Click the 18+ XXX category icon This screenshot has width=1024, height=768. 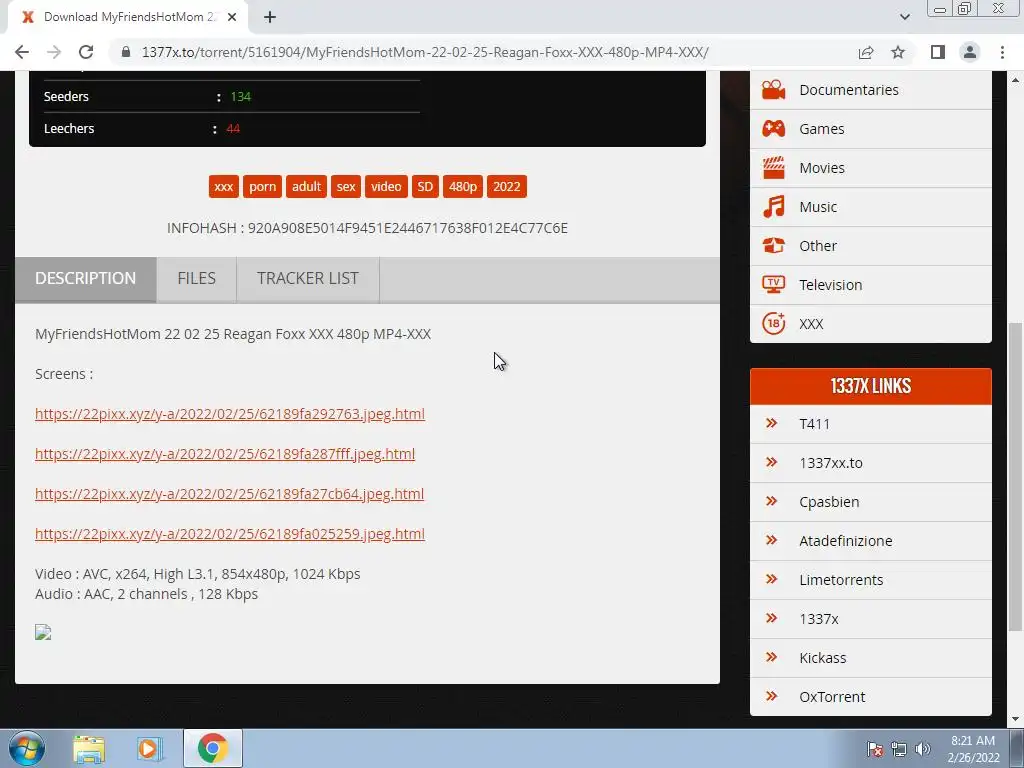click(x=773, y=324)
